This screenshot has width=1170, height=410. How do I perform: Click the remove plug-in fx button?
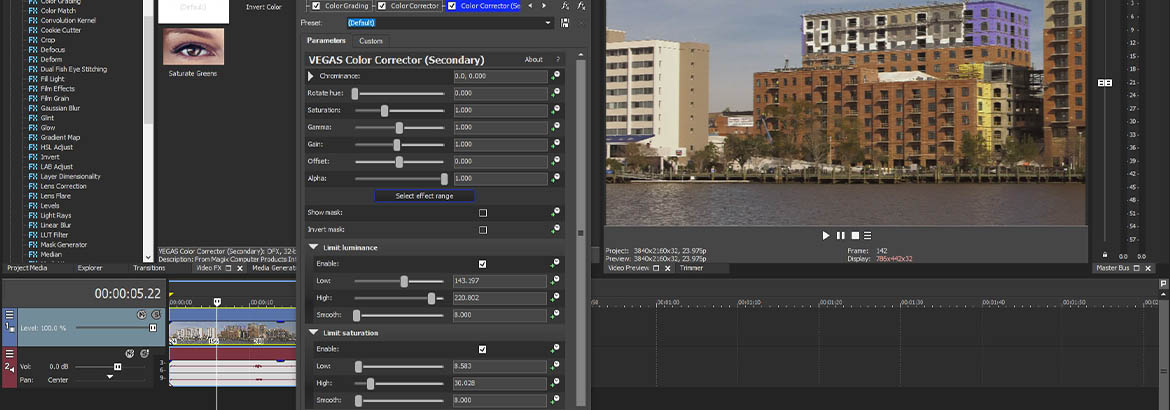point(581,6)
